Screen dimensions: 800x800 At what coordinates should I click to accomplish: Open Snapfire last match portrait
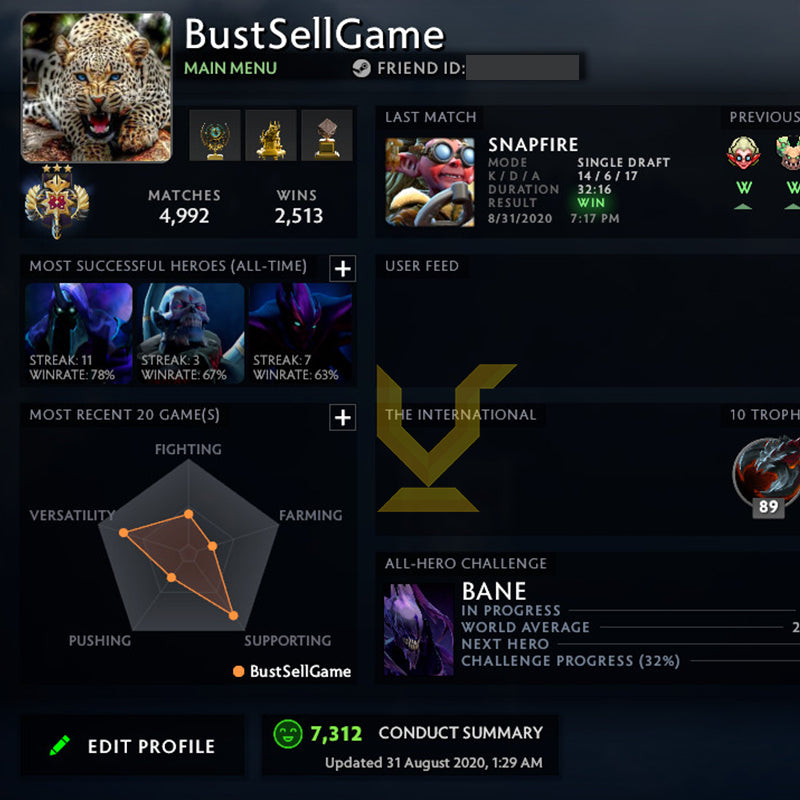point(430,182)
